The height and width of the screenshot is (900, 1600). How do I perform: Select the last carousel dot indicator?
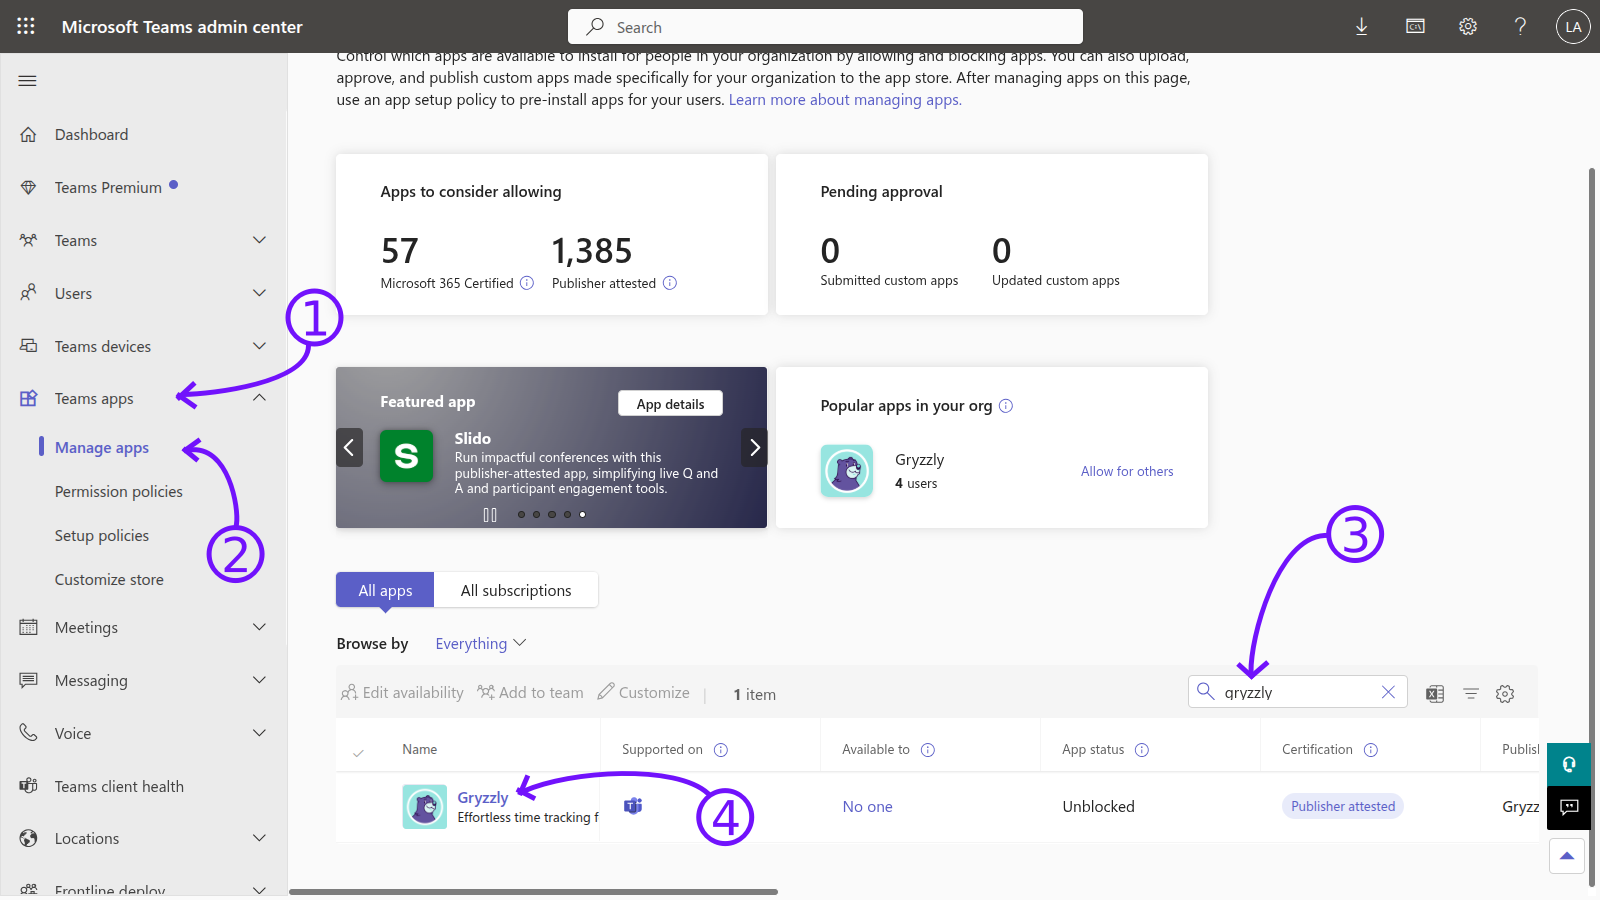click(x=583, y=515)
